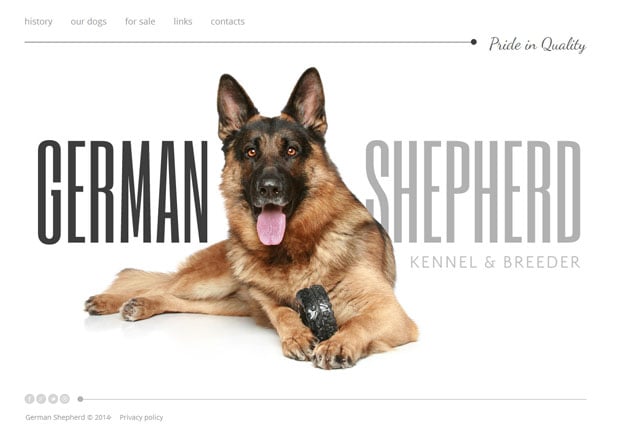Select the for sale menu item

140,21
